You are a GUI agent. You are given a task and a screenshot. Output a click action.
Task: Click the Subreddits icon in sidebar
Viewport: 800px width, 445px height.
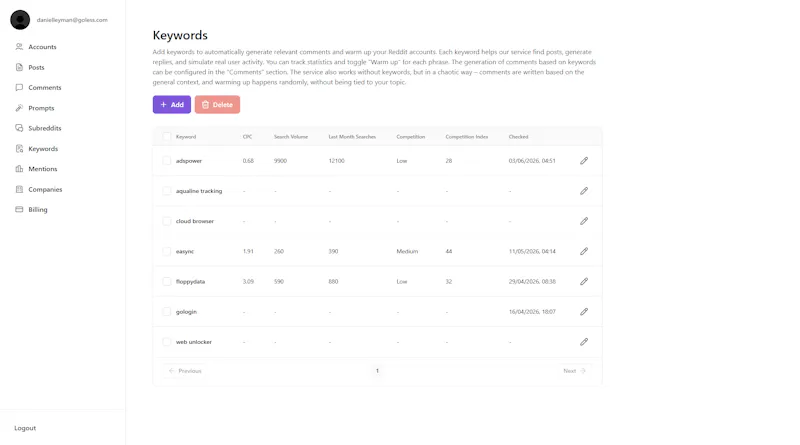(x=19, y=128)
